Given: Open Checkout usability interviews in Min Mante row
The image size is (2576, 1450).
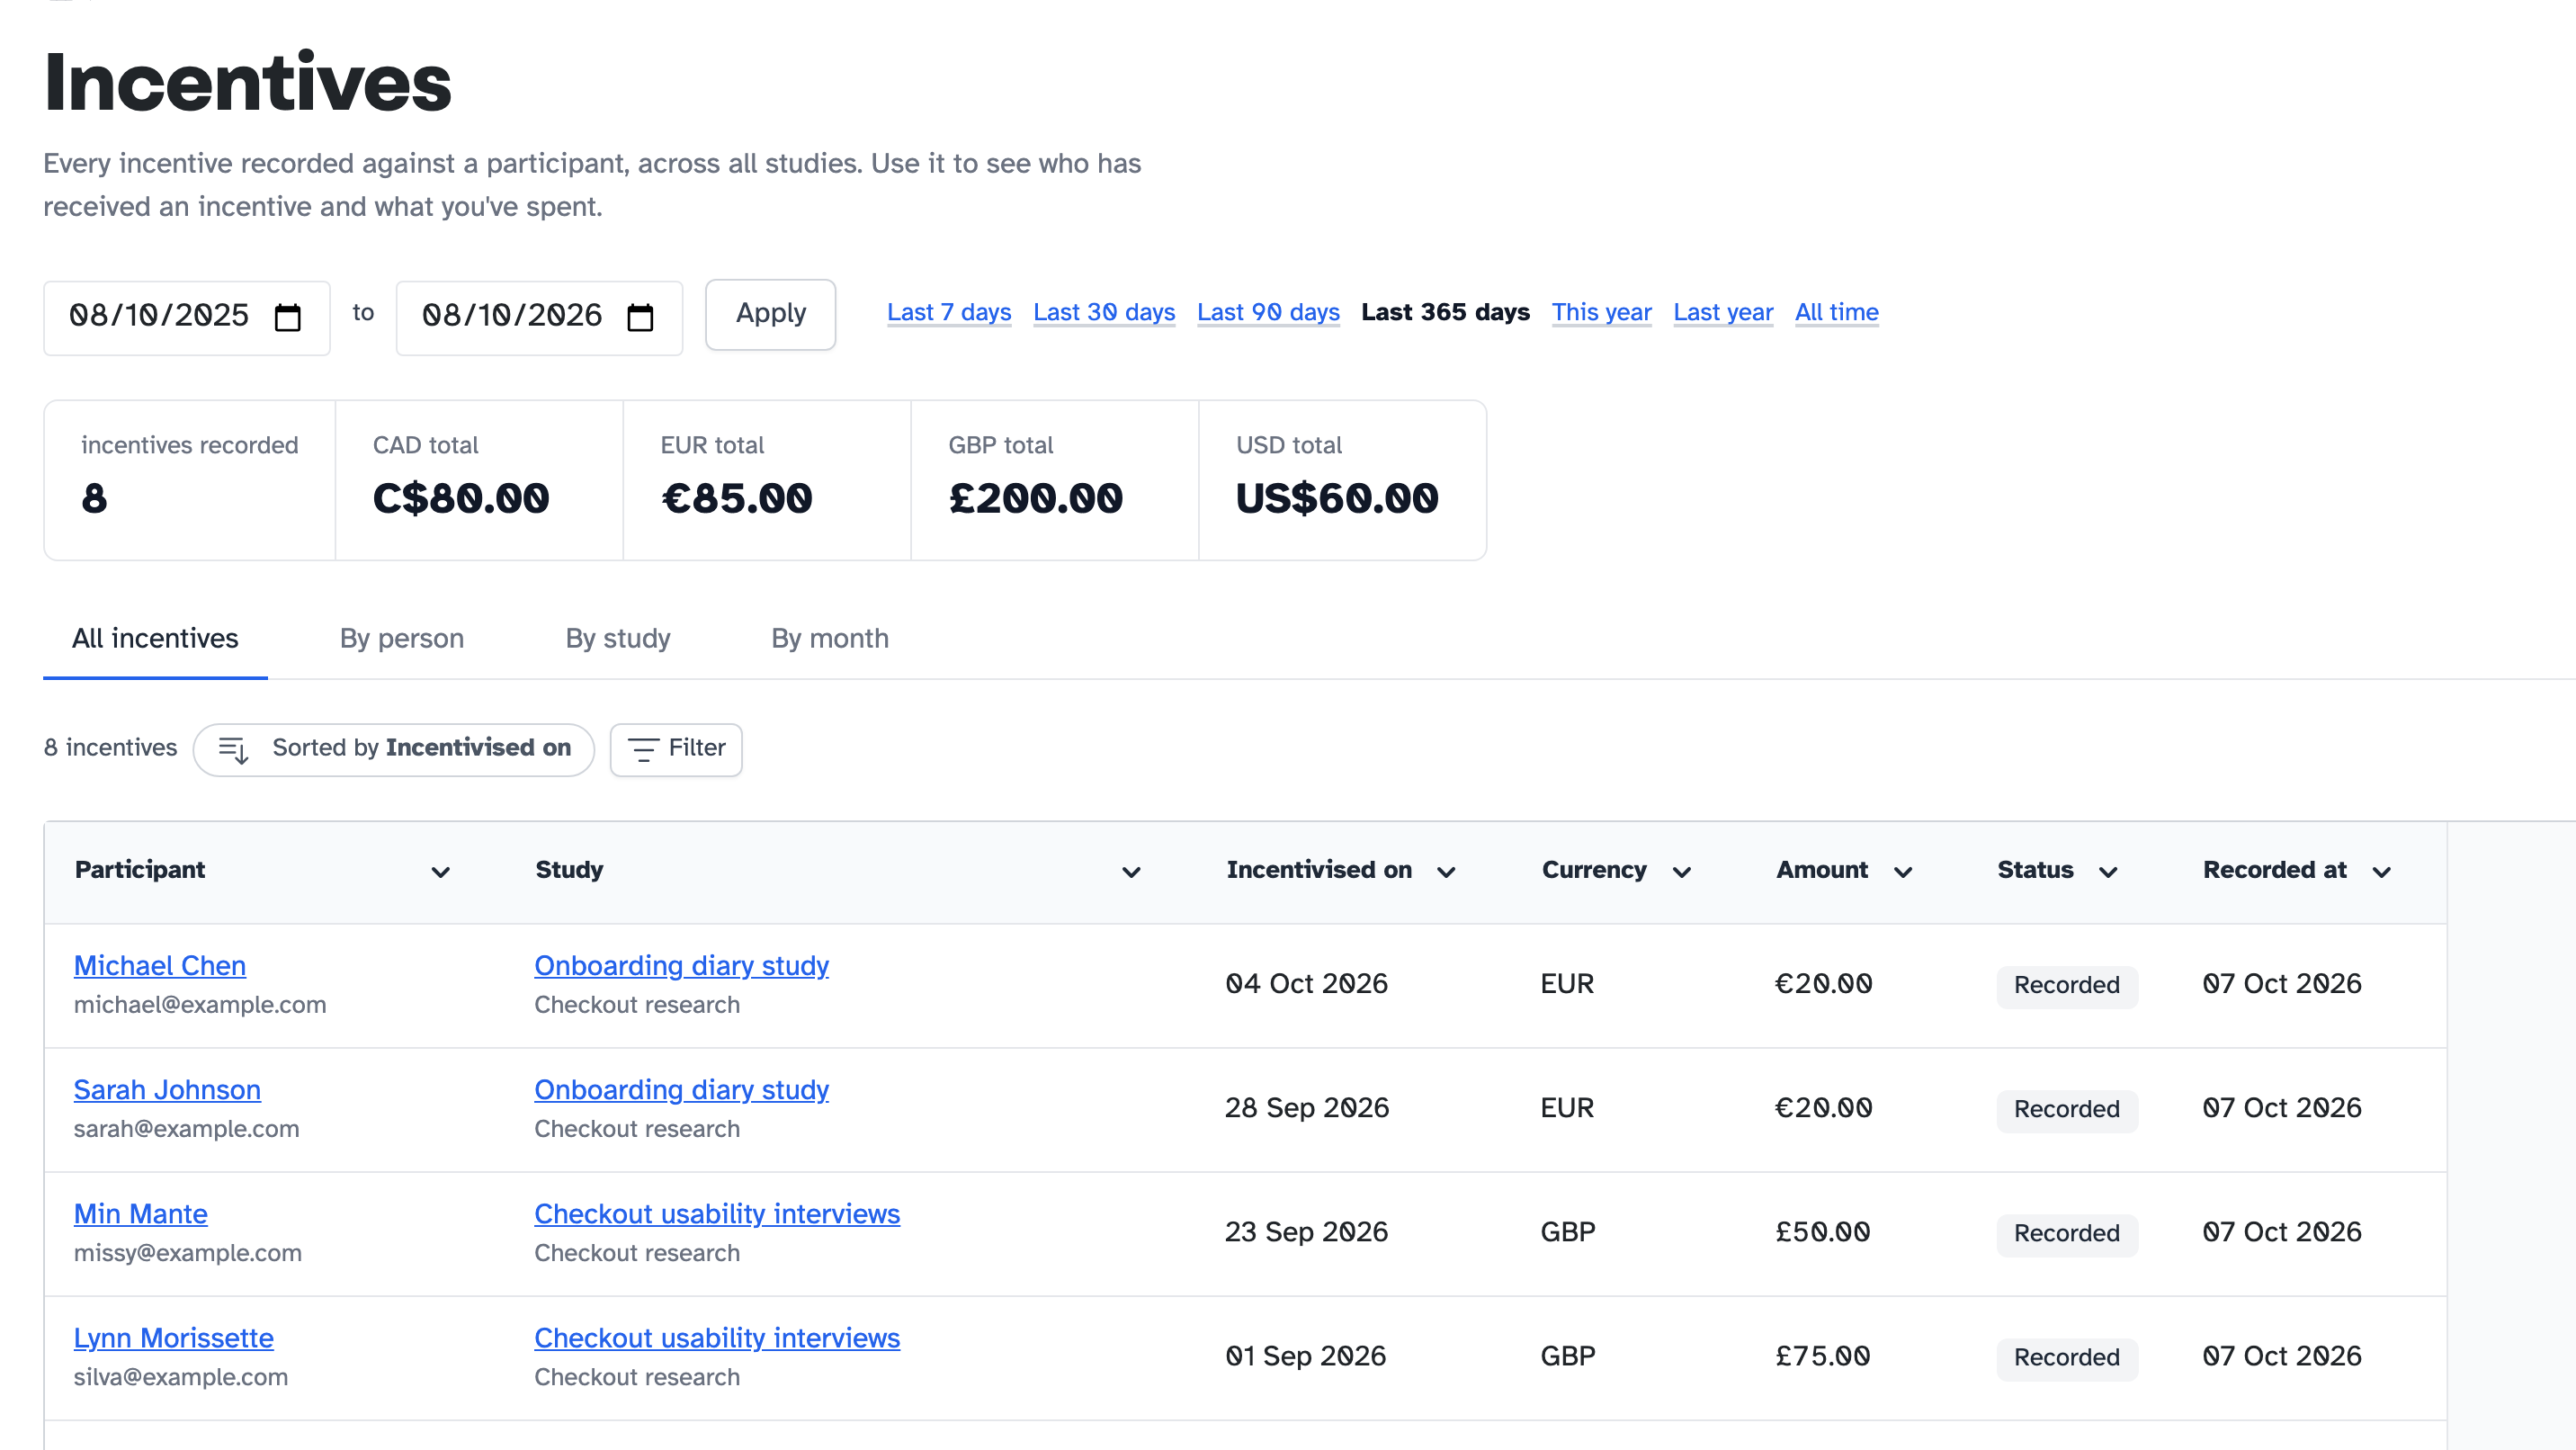Looking at the screenshot, I should [717, 1214].
